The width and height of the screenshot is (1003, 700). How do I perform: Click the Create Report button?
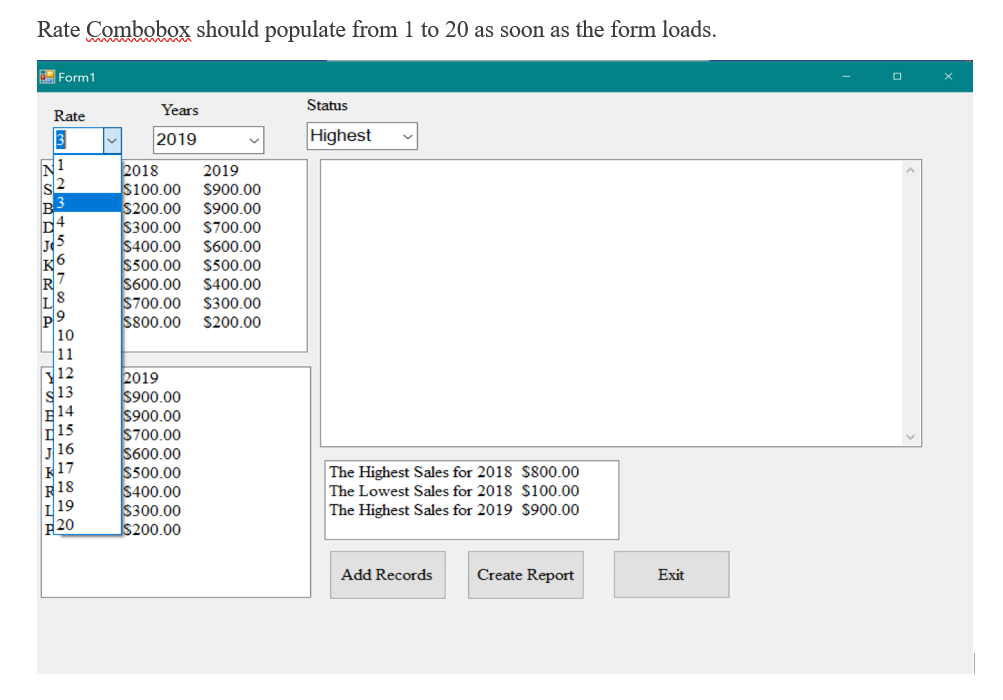pyautogui.click(x=525, y=574)
